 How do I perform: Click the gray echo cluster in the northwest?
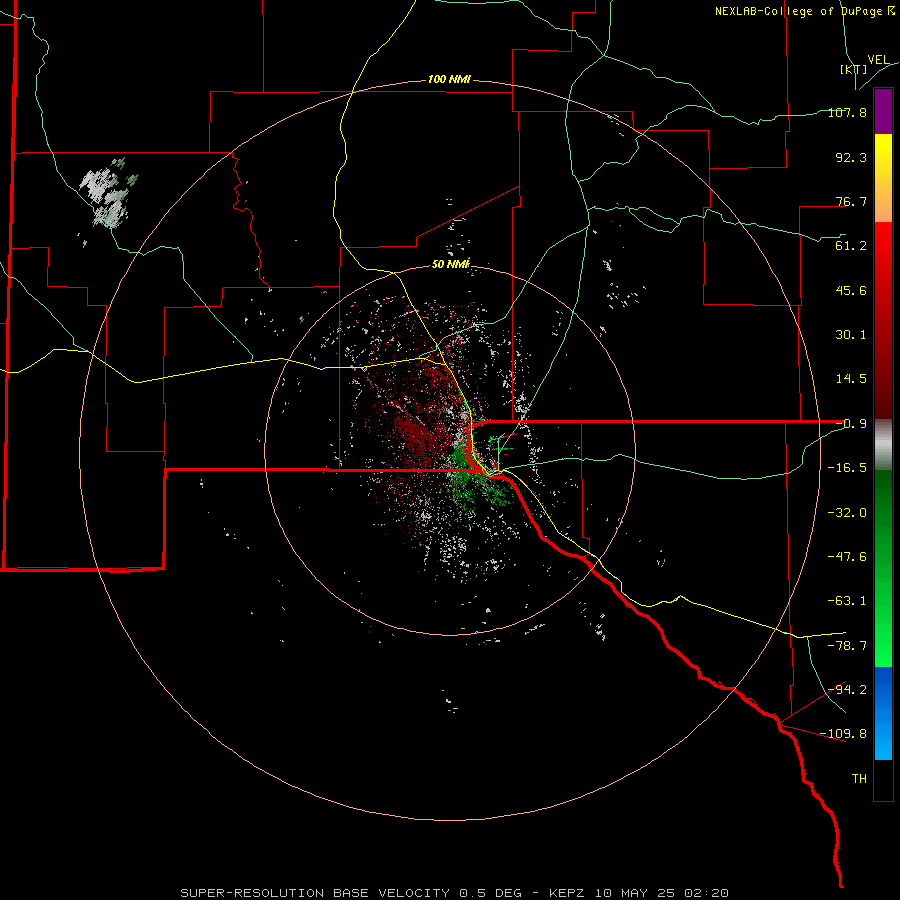pyautogui.click(x=107, y=192)
